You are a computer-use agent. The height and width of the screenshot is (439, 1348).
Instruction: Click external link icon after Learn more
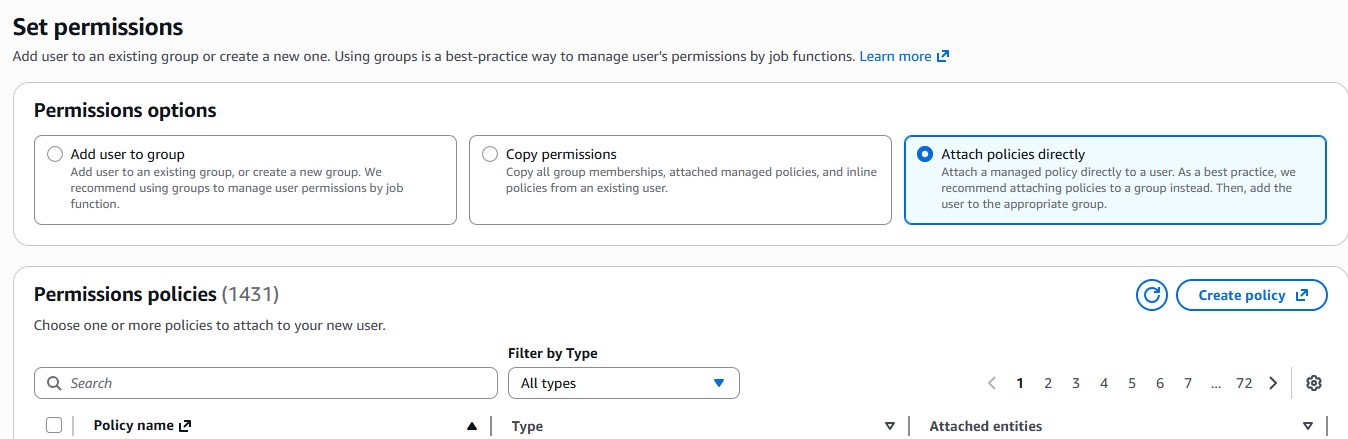point(942,57)
